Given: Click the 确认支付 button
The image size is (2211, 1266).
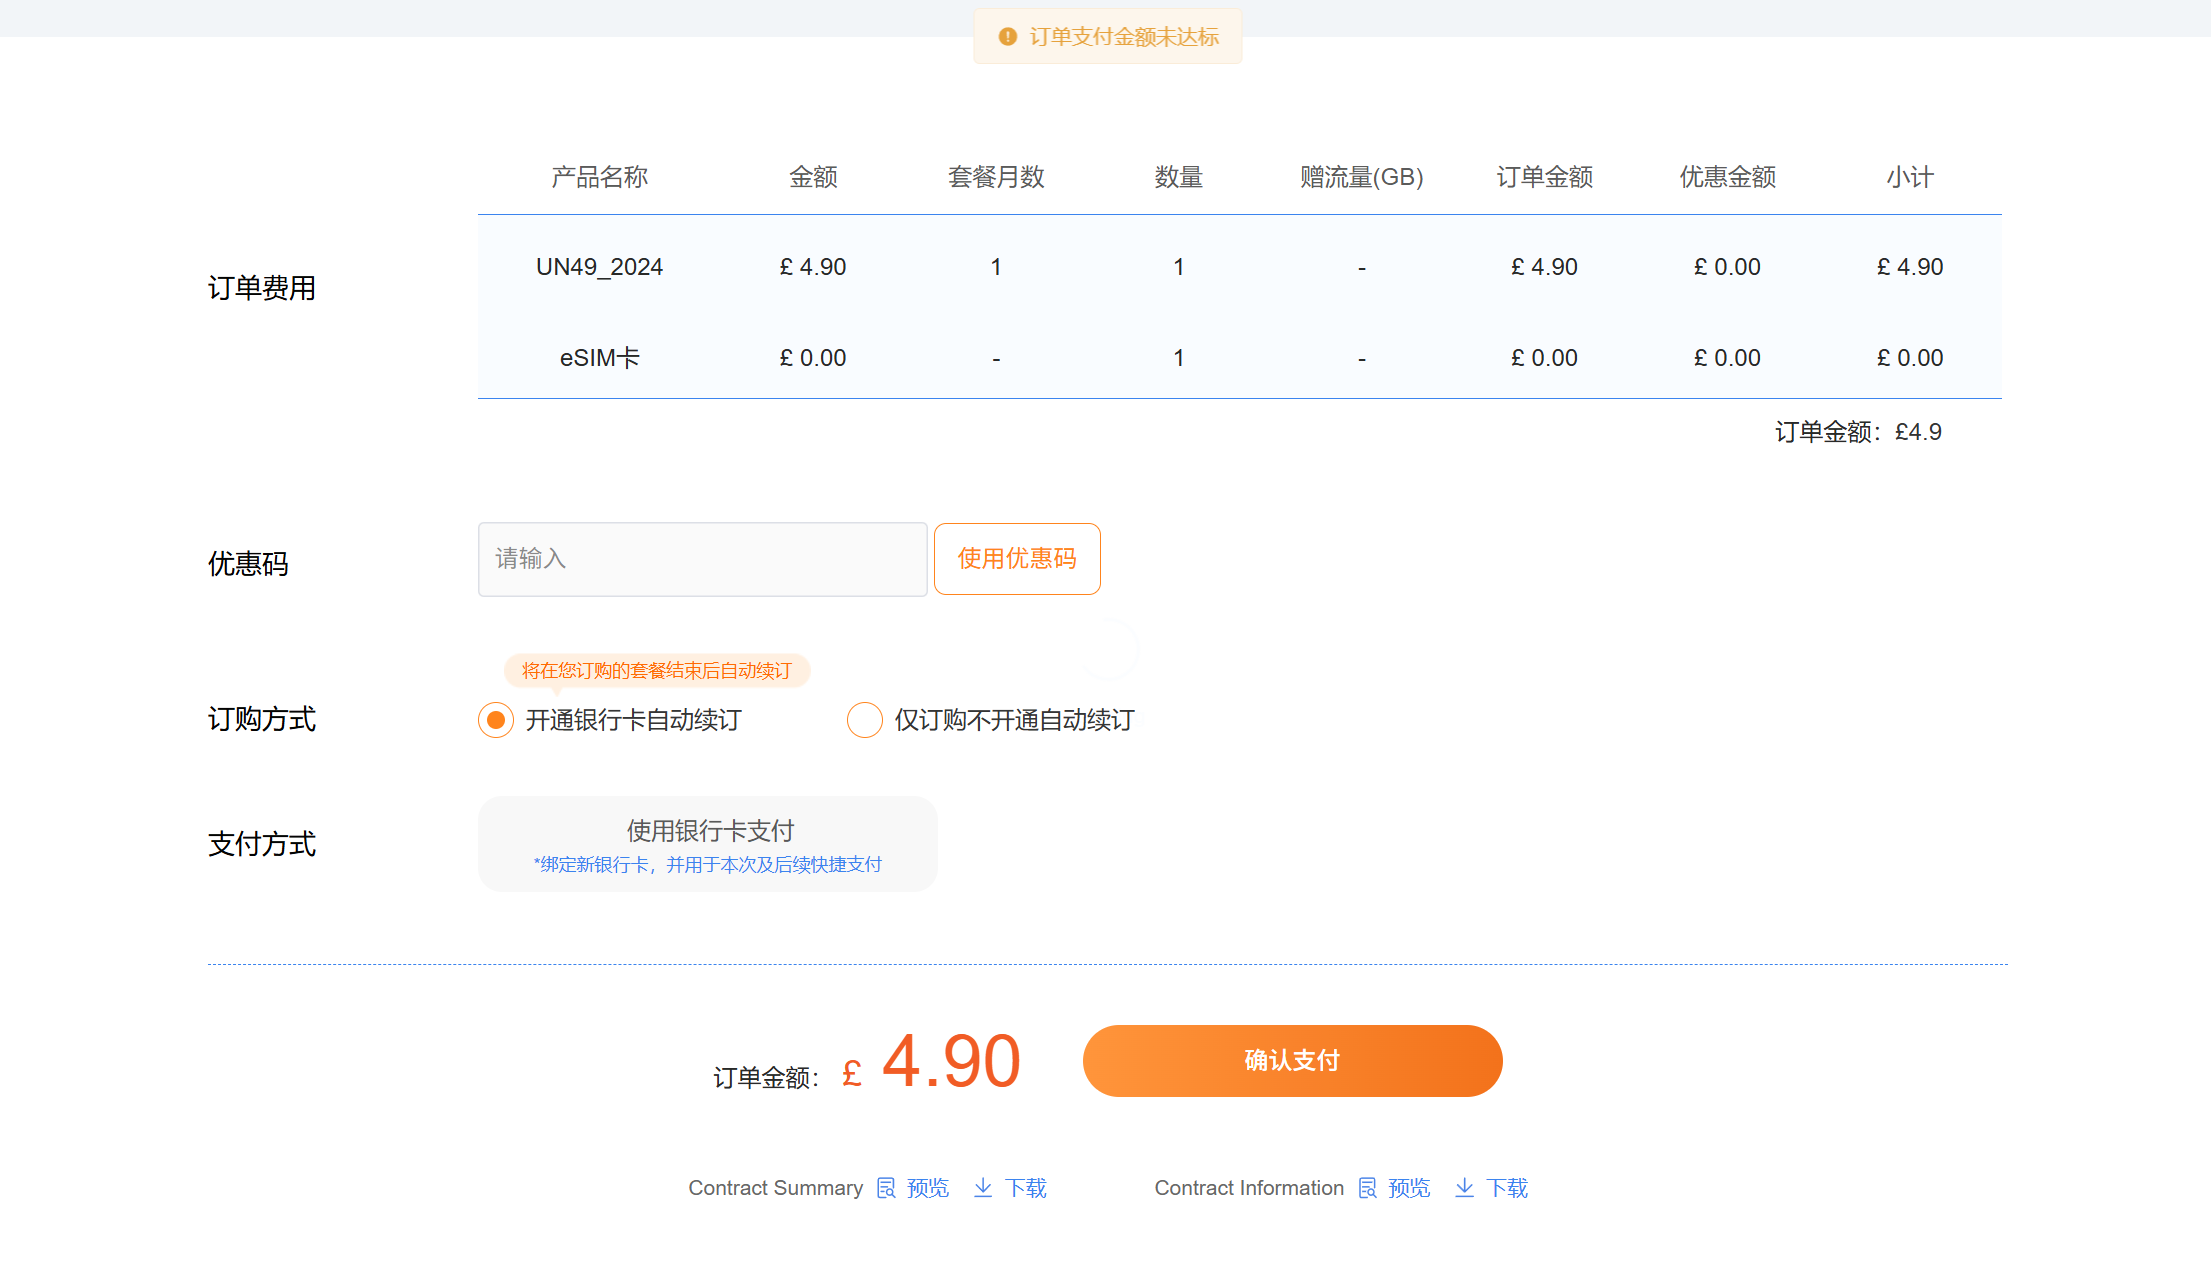Looking at the screenshot, I should point(1292,1061).
